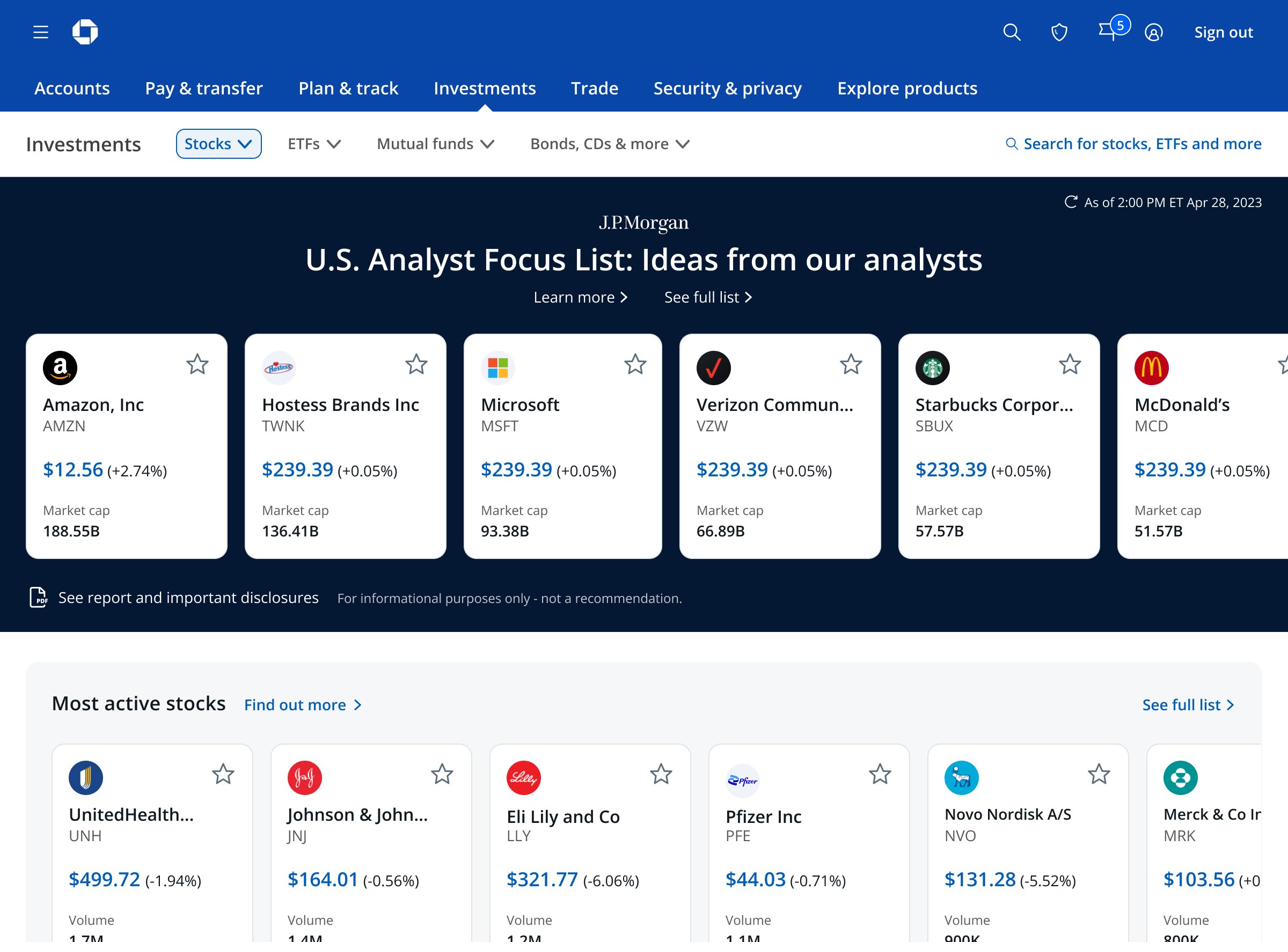Viewport: 1288px width, 952px height.
Task: Expand the ETFs dropdown
Action: (x=314, y=144)
